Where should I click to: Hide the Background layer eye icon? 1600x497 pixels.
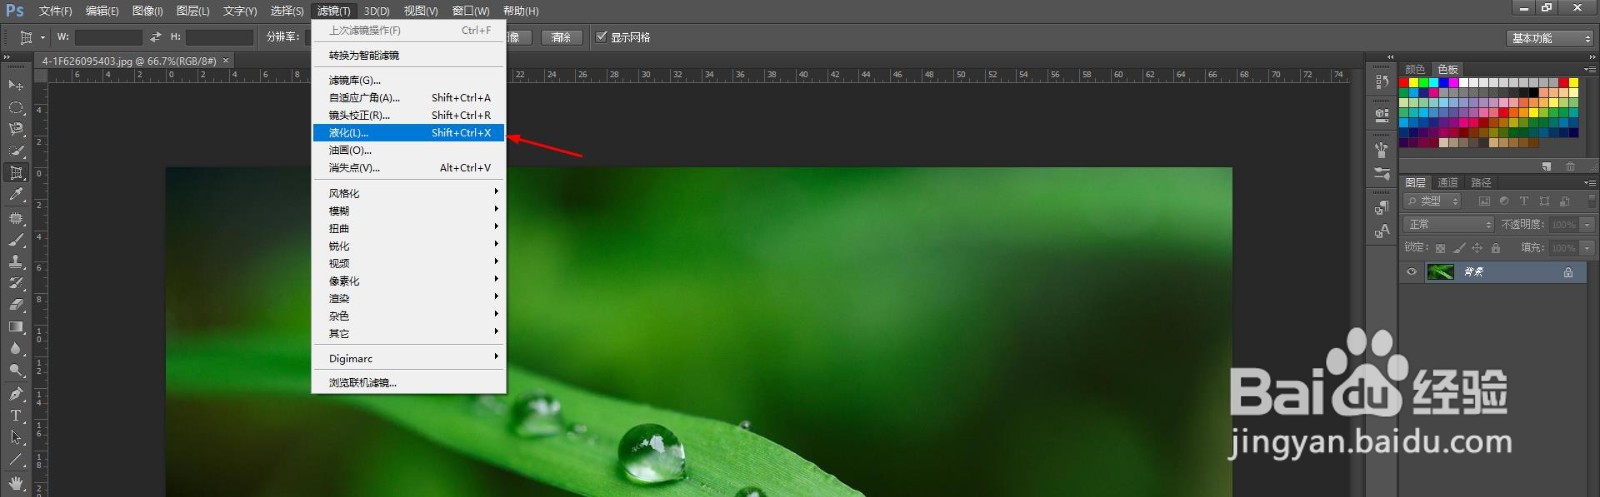(x=1412, y=272)
